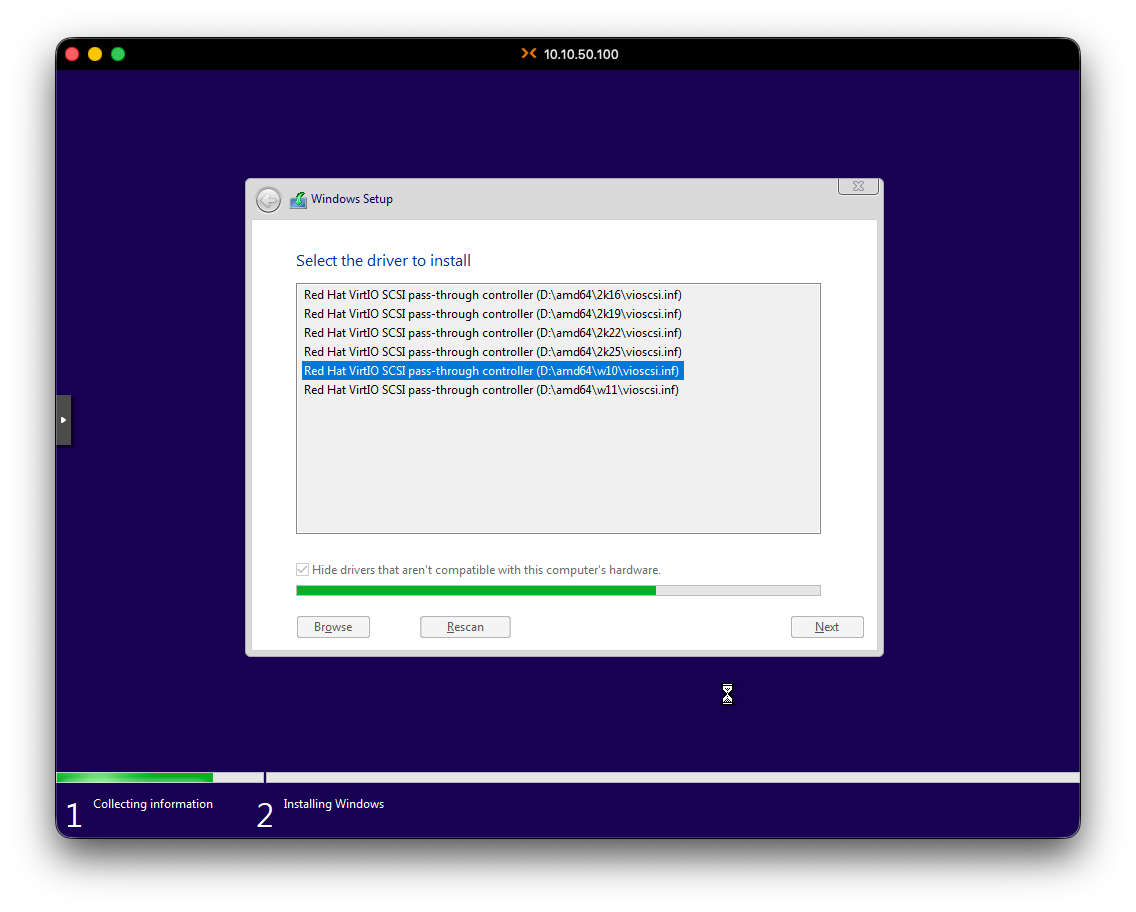Click the Browse button
This screenshot has width=1136, height=912.
333,627
